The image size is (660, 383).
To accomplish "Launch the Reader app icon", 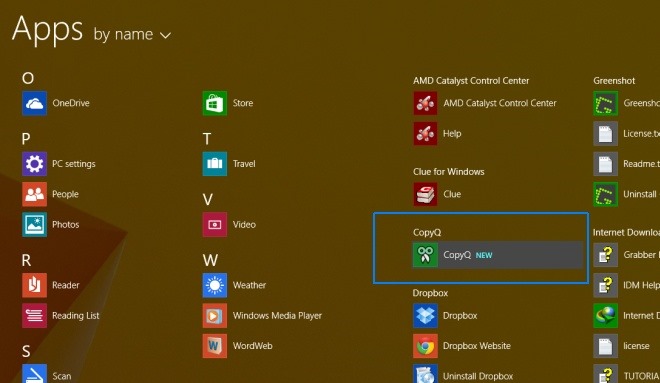I will tap(35, 285).
